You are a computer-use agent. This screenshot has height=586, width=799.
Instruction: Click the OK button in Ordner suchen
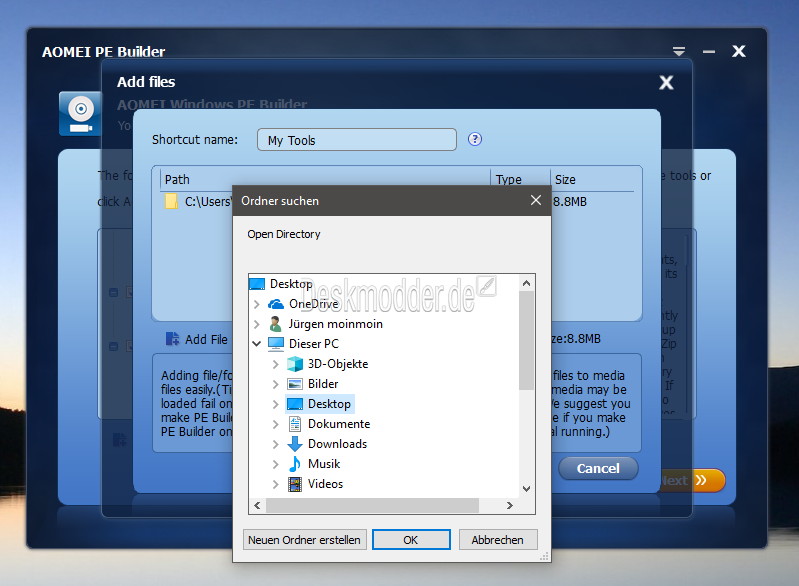[x=411, y=540]
